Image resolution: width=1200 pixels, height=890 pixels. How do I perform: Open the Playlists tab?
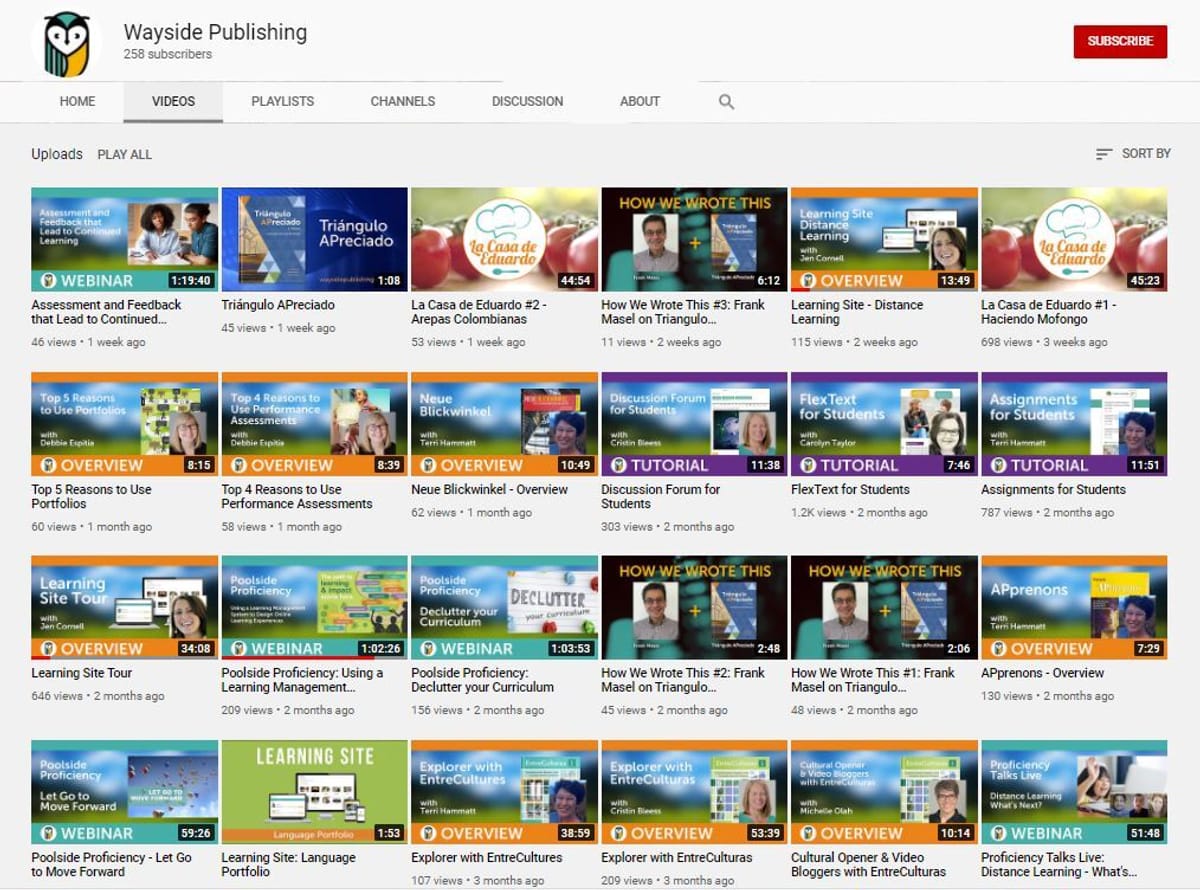point(283,101)
